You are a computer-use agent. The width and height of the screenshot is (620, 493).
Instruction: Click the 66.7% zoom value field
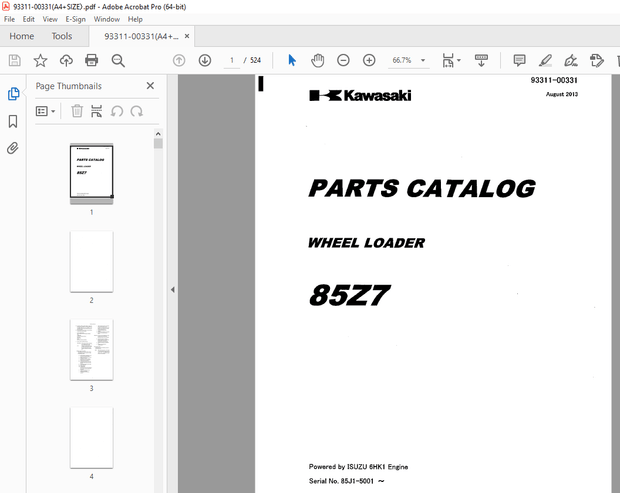(402, 60)
